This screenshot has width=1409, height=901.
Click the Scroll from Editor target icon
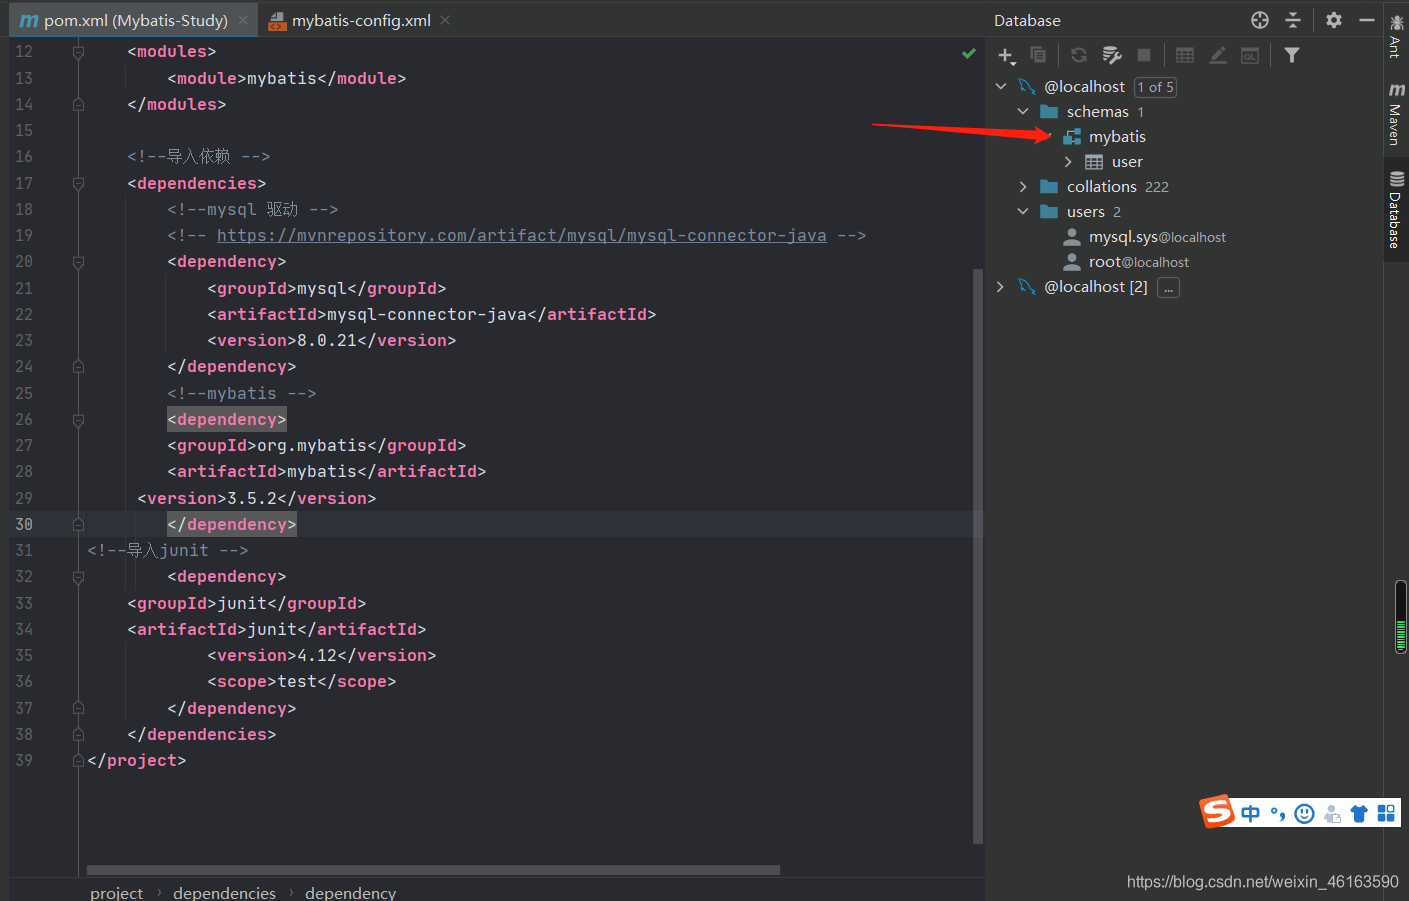tap(1260, 20)
